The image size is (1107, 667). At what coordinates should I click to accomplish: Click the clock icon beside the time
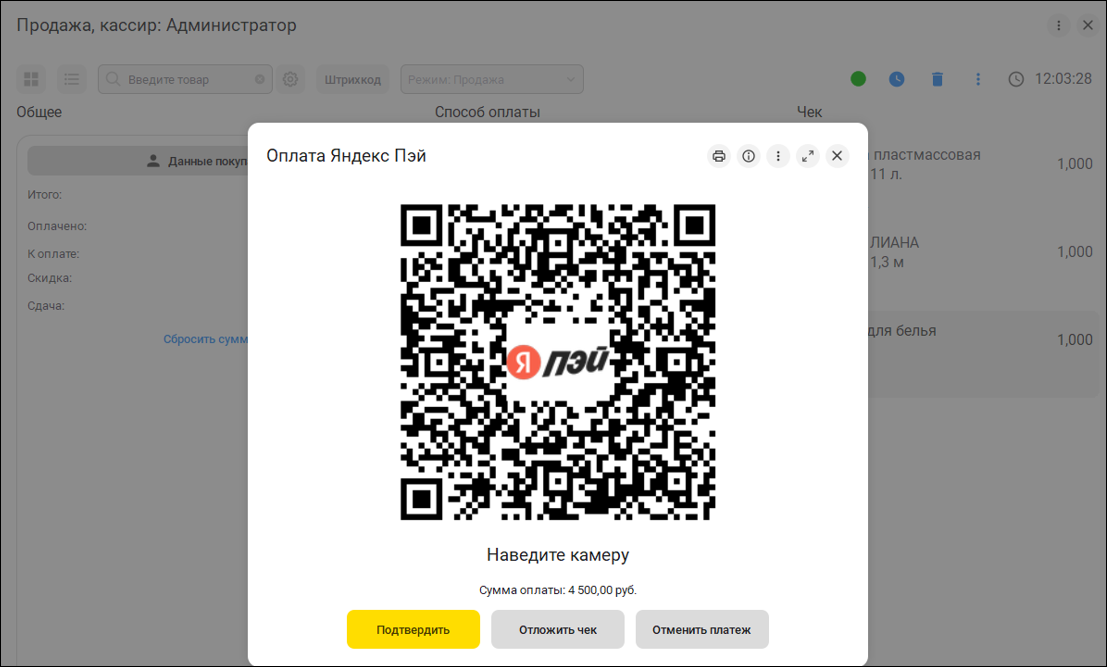[x=1016, y=79]
